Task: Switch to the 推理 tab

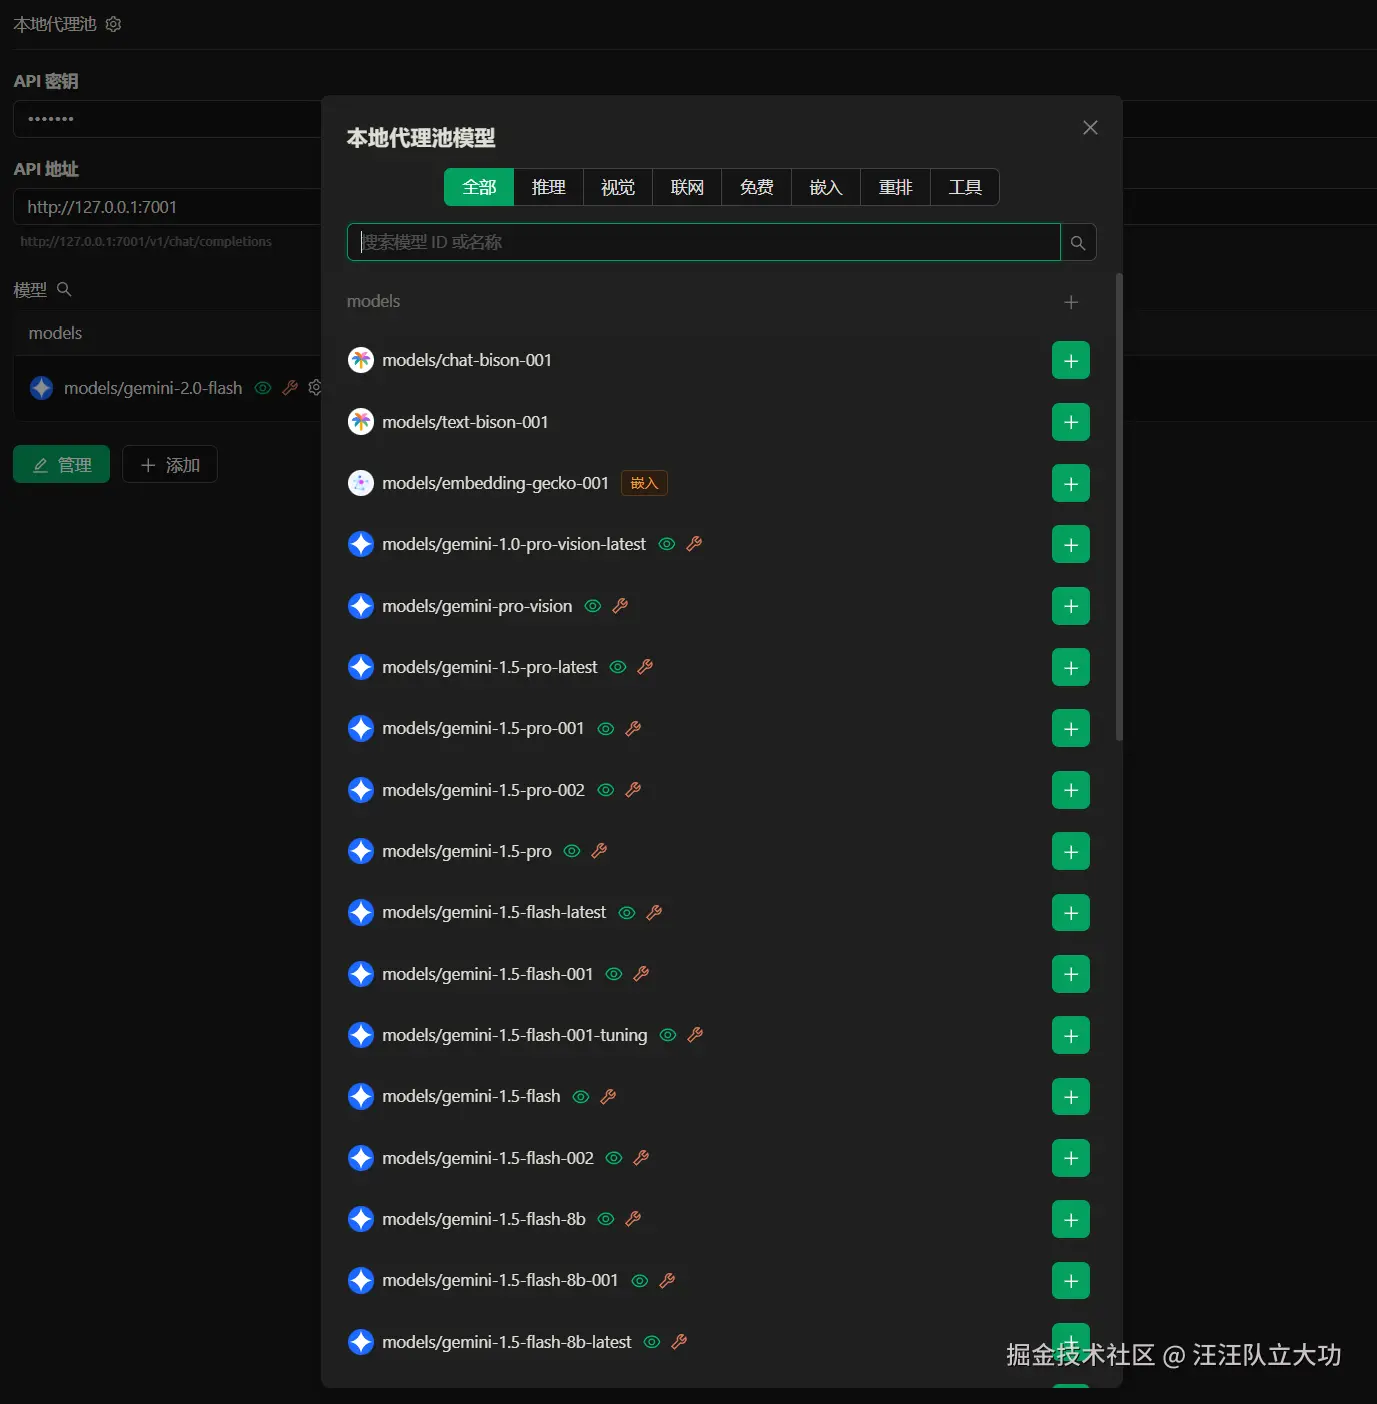Action: point(548,187)
